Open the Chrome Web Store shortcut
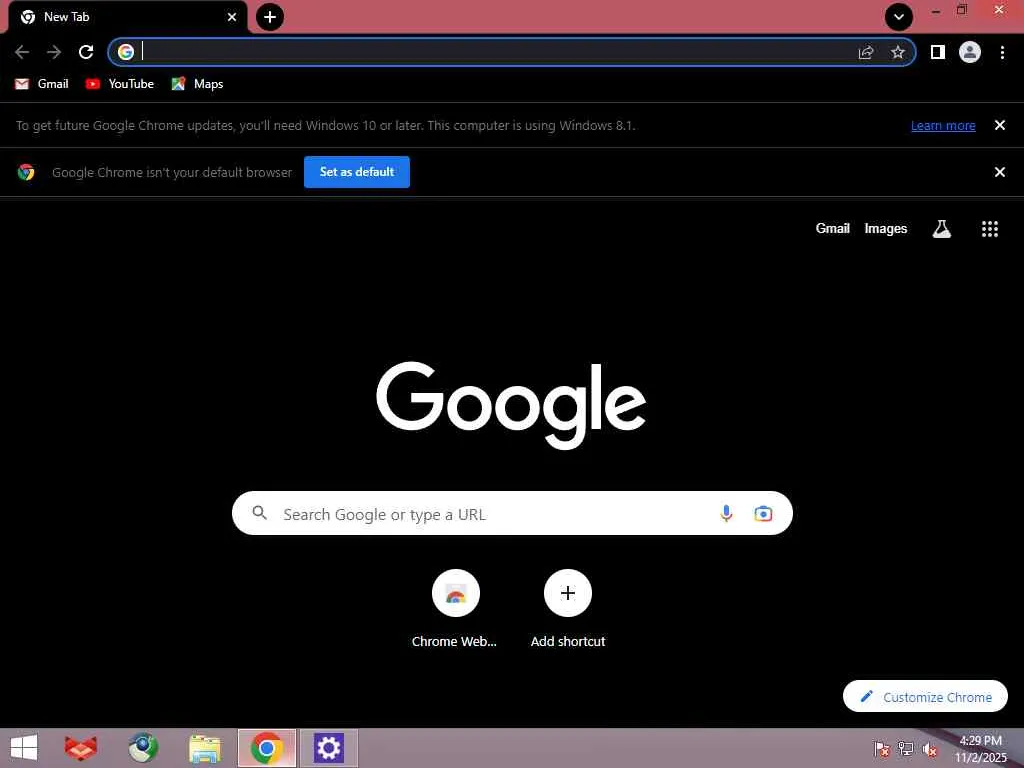 point(455,593)
